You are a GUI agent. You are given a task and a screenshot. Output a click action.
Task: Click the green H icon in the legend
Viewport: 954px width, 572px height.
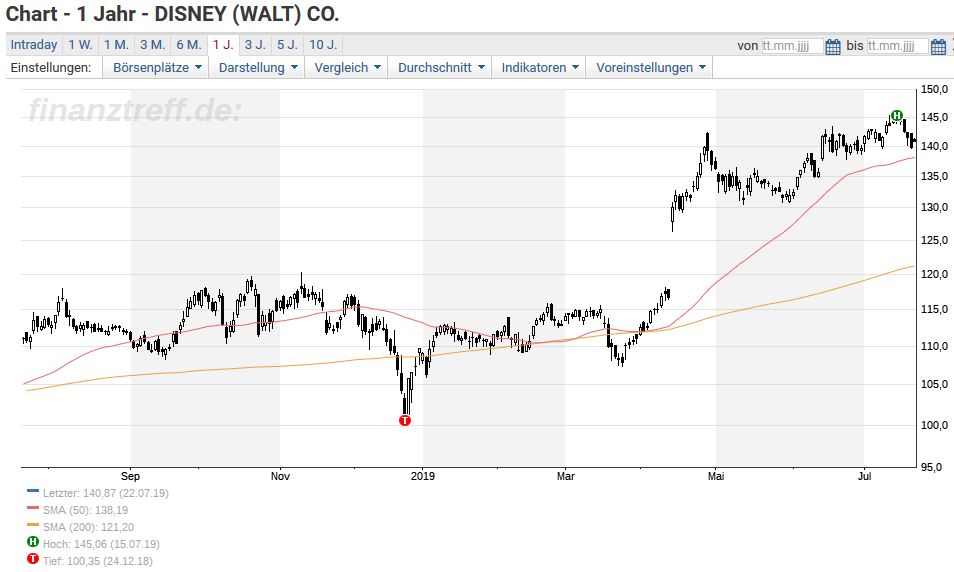[33, 542]
